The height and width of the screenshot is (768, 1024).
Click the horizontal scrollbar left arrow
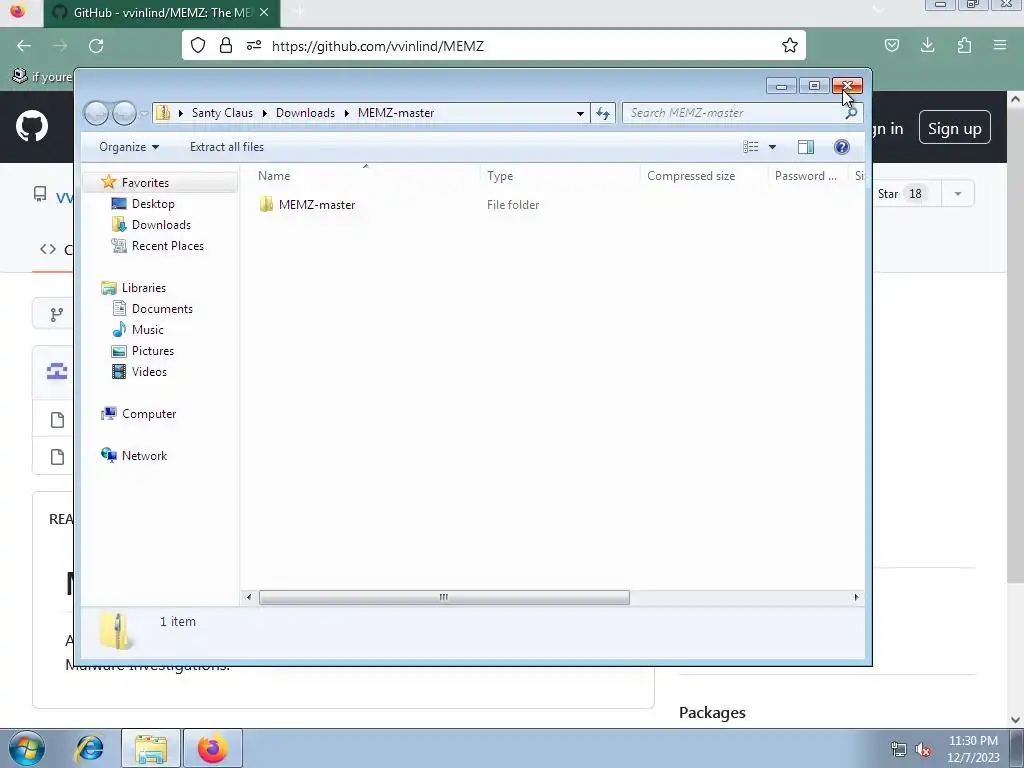click(249, 597)
